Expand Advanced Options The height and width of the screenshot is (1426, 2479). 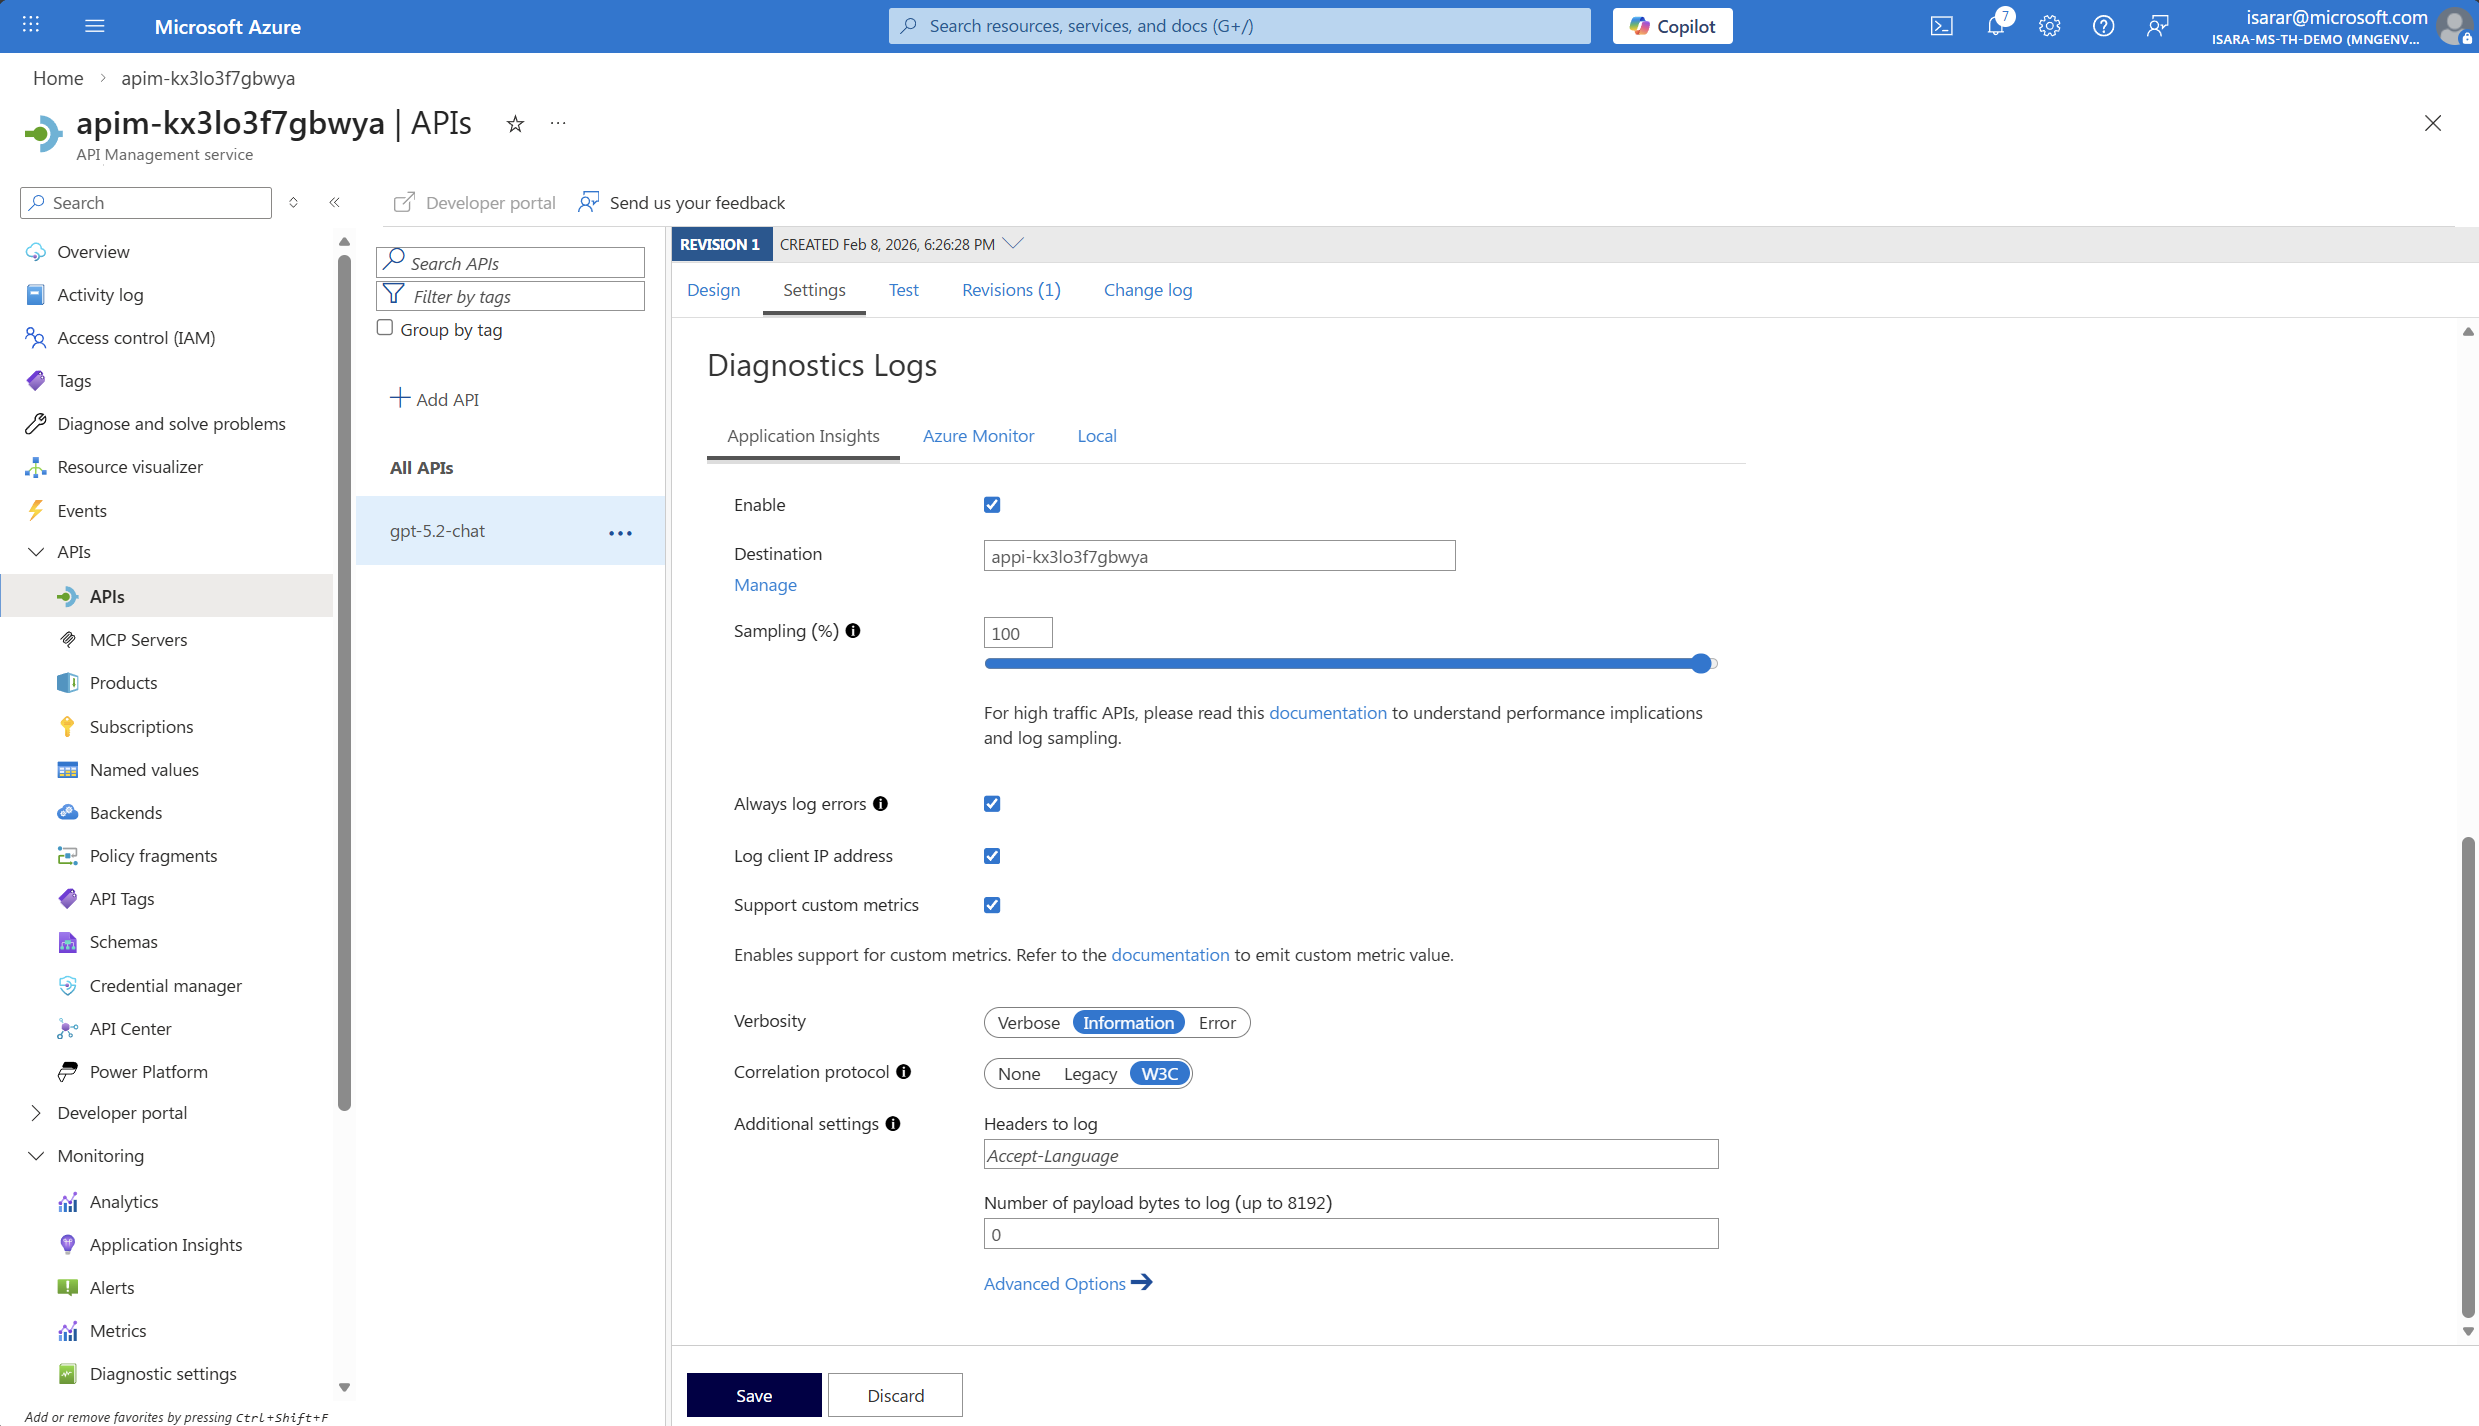tap(1068, 1283)
